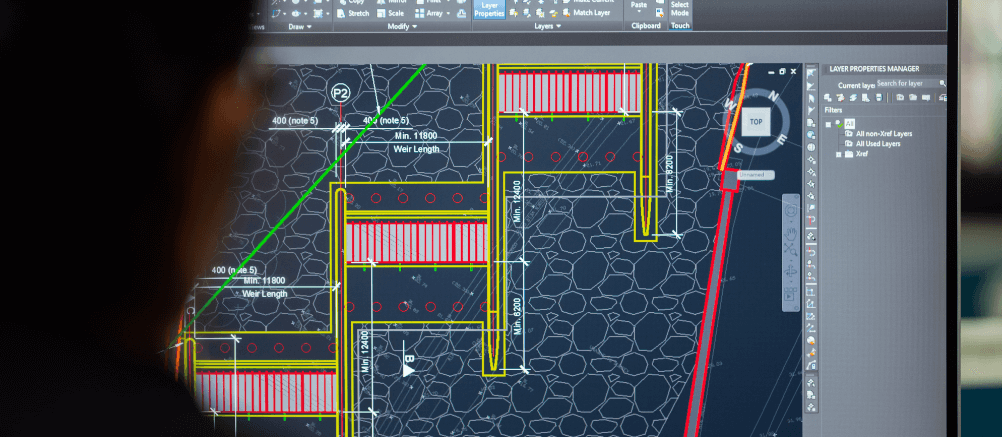Click in the Search for layer field
The image size is (1002, 437).
tap(907, 83)
